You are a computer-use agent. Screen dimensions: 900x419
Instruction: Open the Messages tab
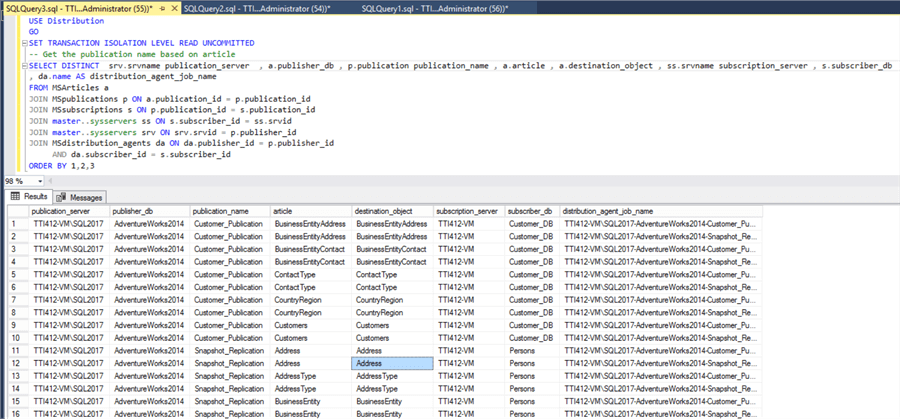79,197
